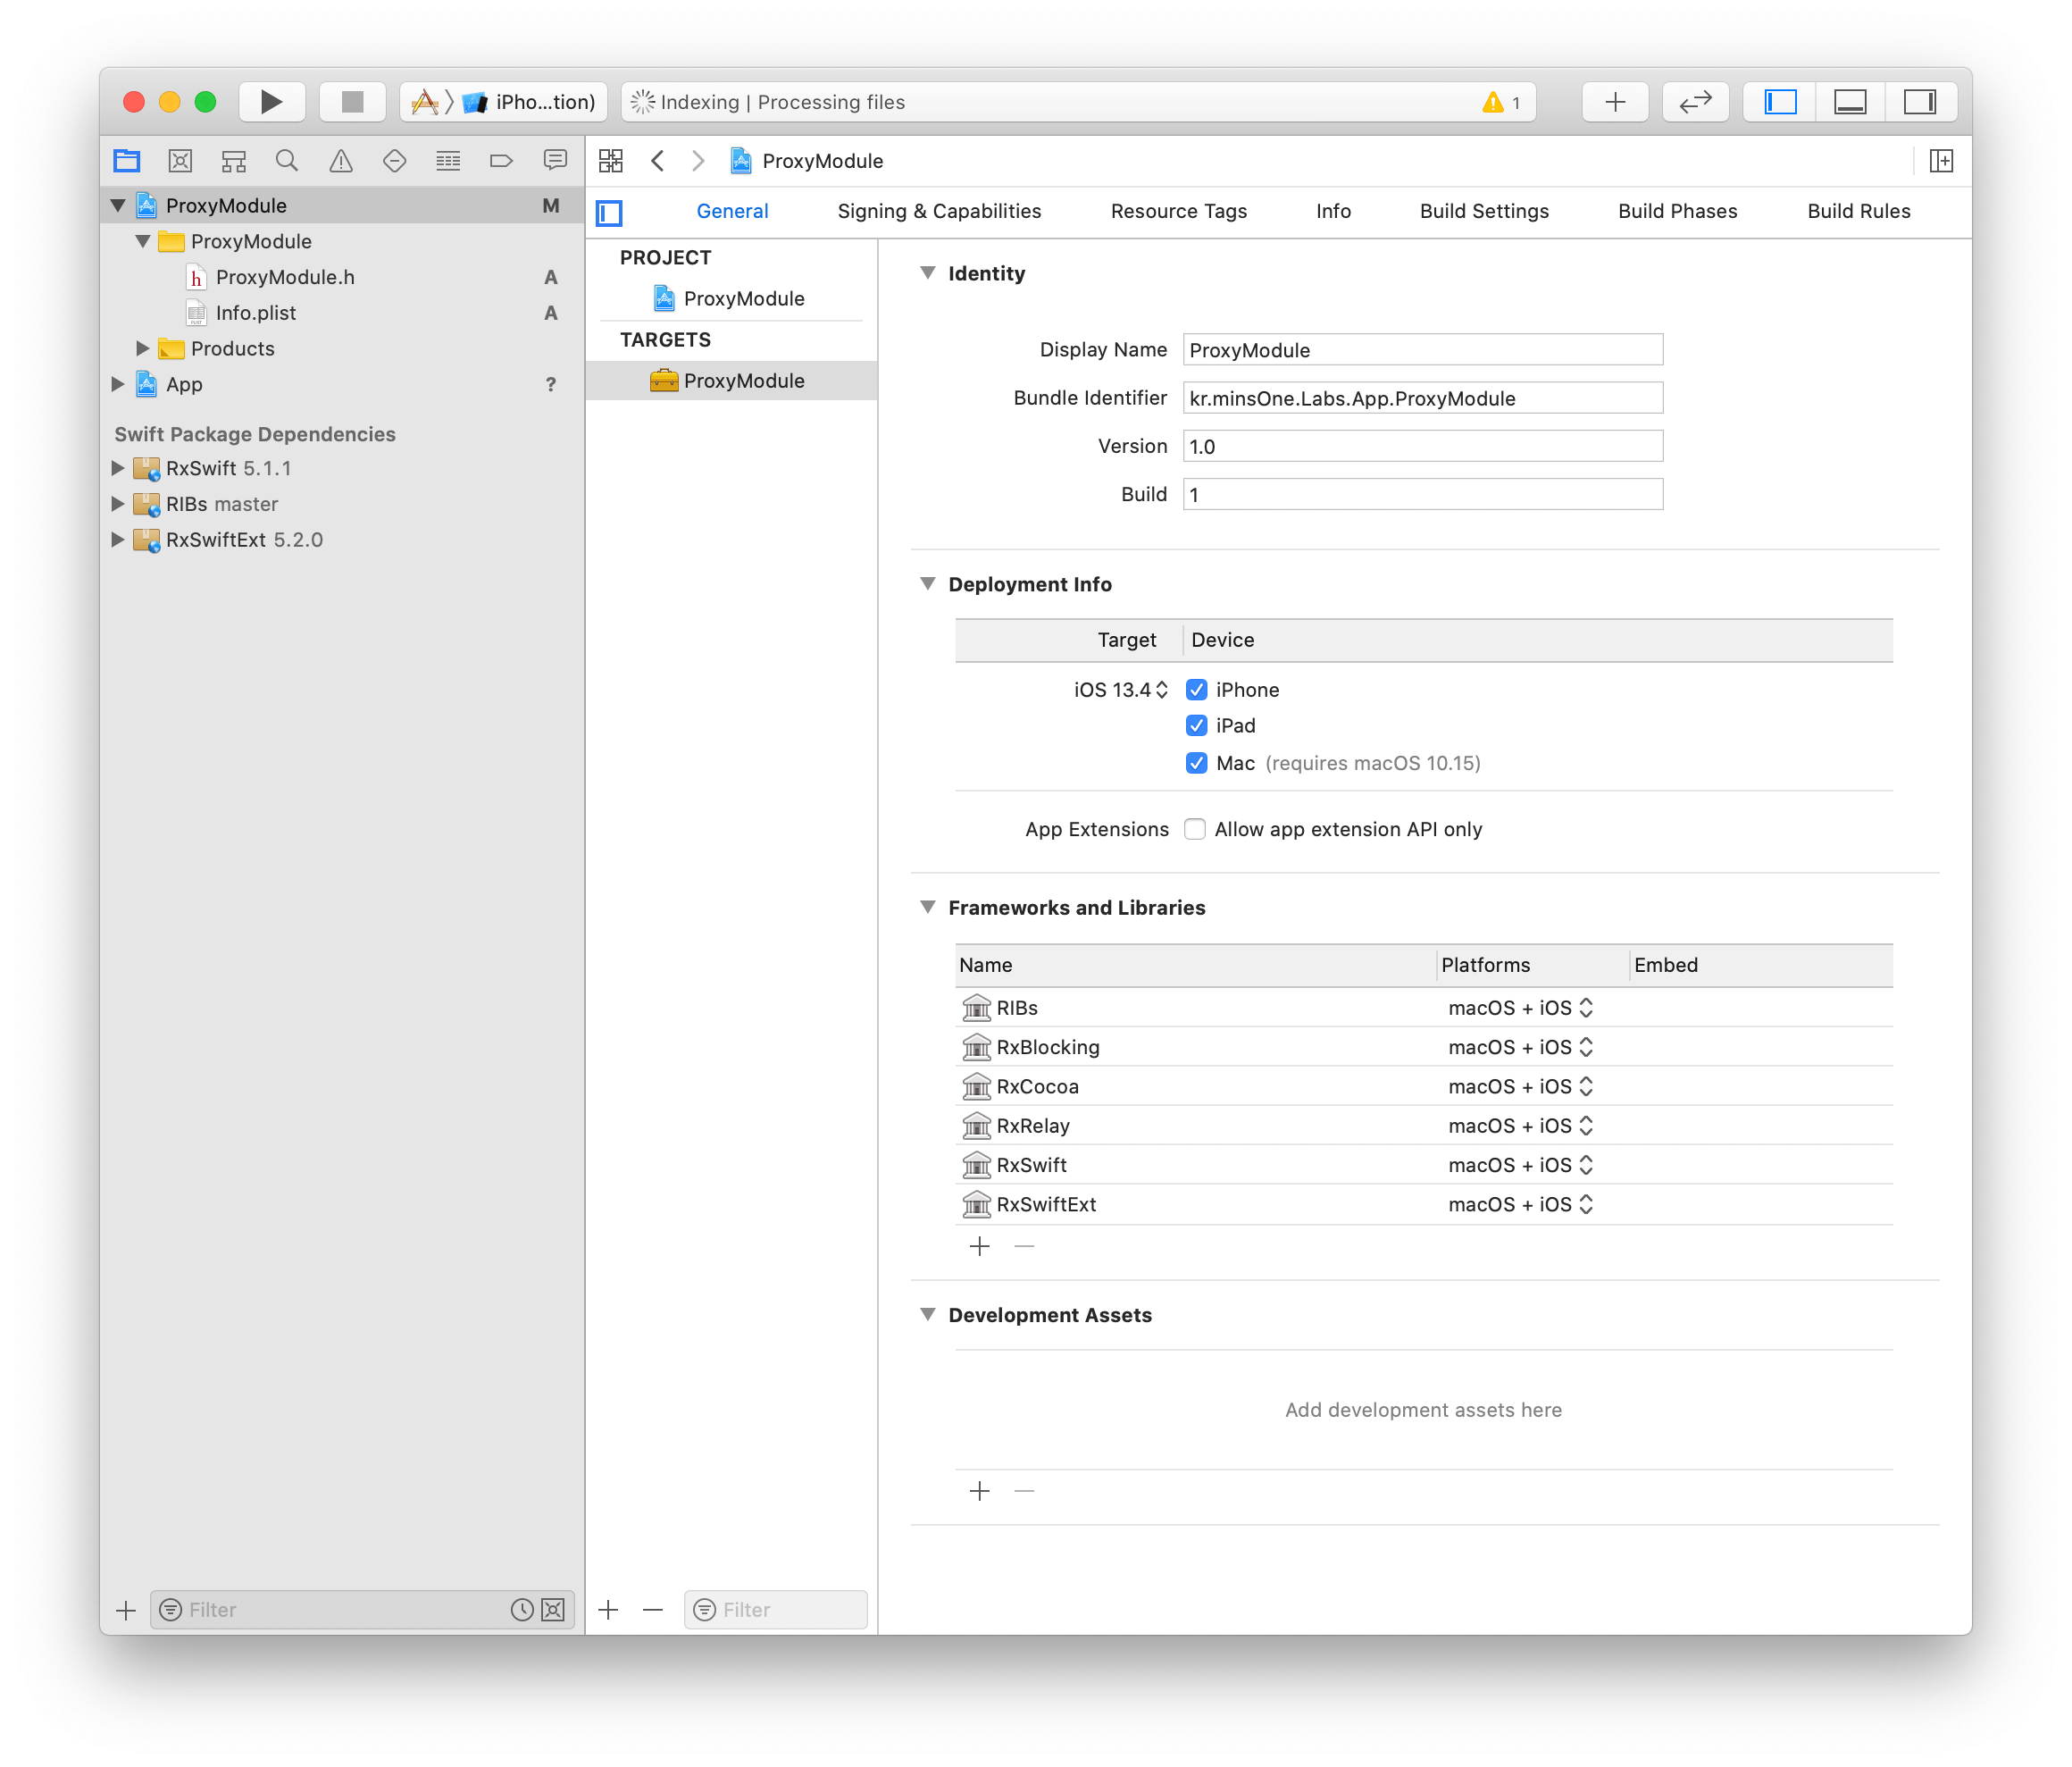The height and width of the screenshot is (1767, 2072).
Task: Open the Build Phases tab
Action: [1677, 211]
